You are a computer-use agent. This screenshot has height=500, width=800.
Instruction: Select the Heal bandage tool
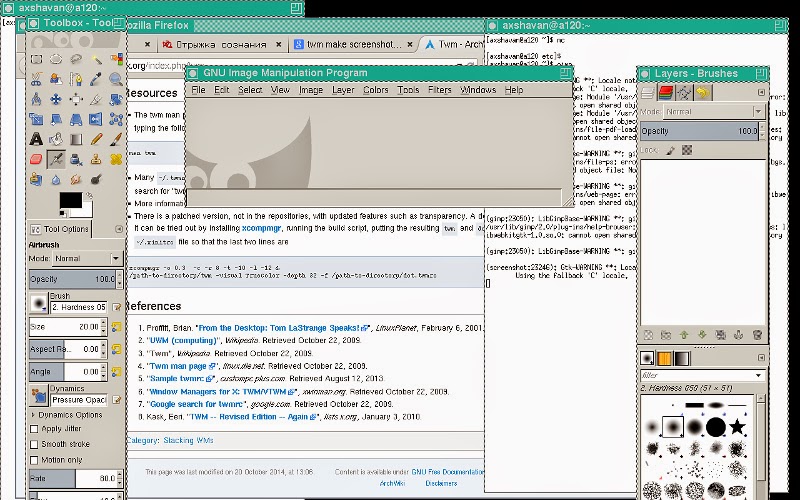point(116,159)
